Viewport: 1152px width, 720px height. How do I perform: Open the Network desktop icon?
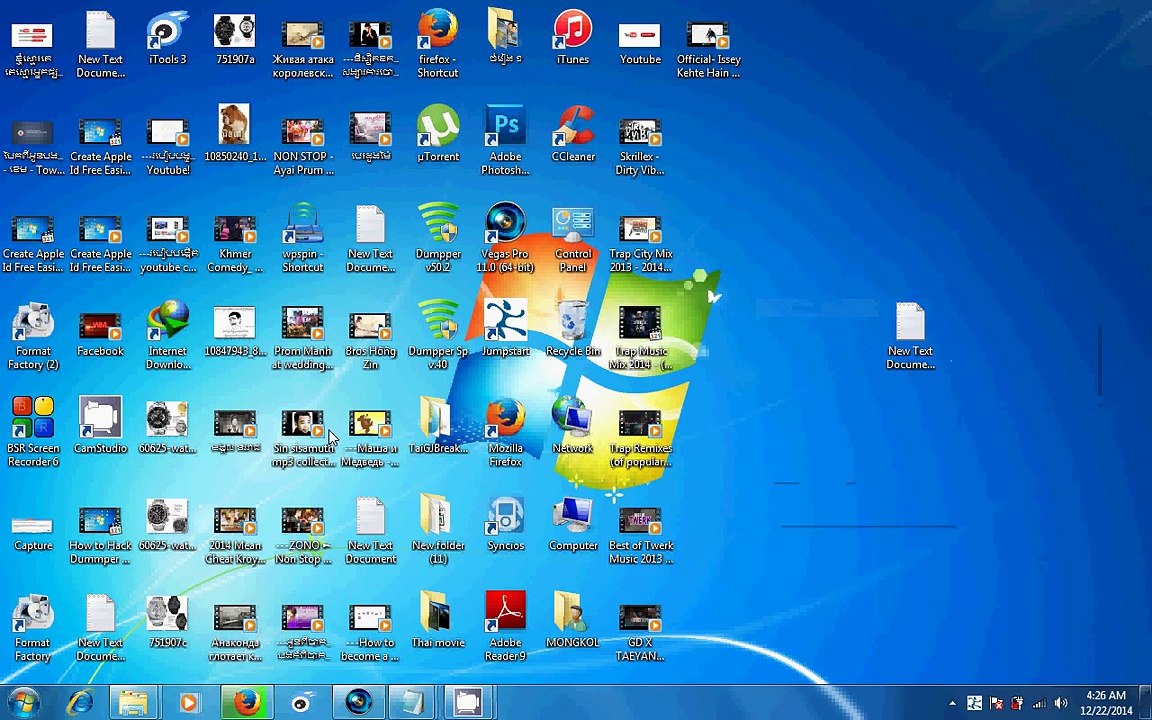573,426
